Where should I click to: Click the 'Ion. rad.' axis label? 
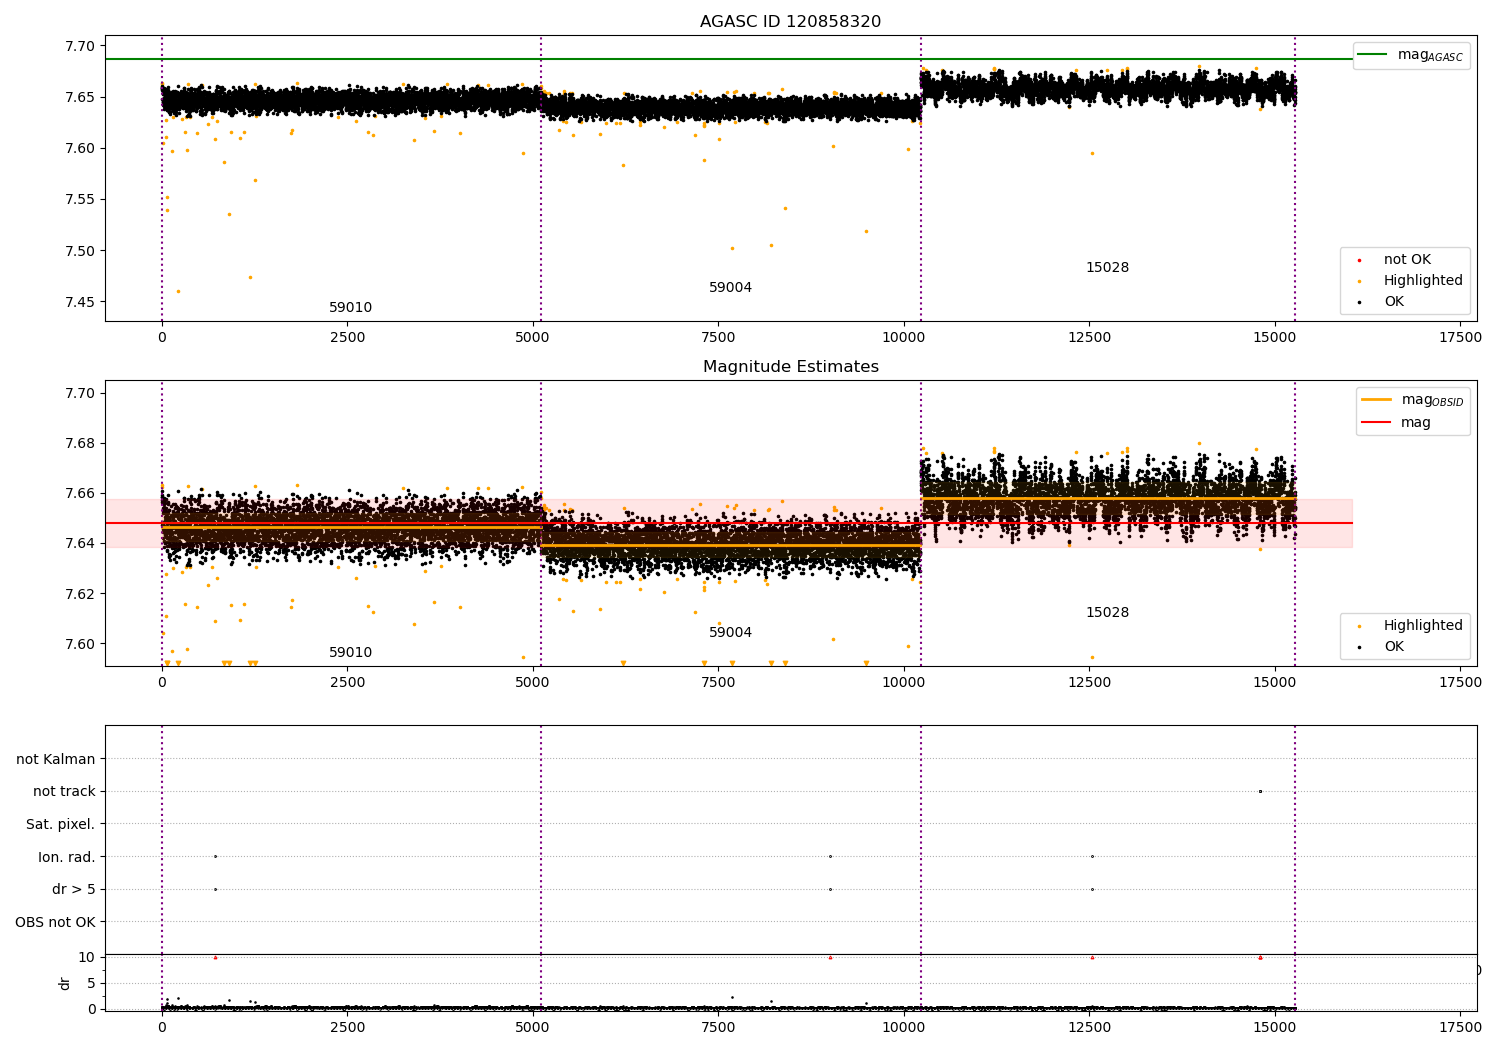66,857
